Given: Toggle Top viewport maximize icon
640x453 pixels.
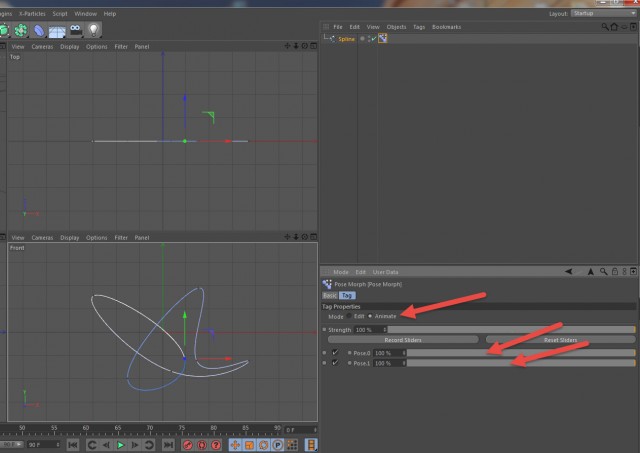Looking at the screenshot, I should [x=313, y=46].
